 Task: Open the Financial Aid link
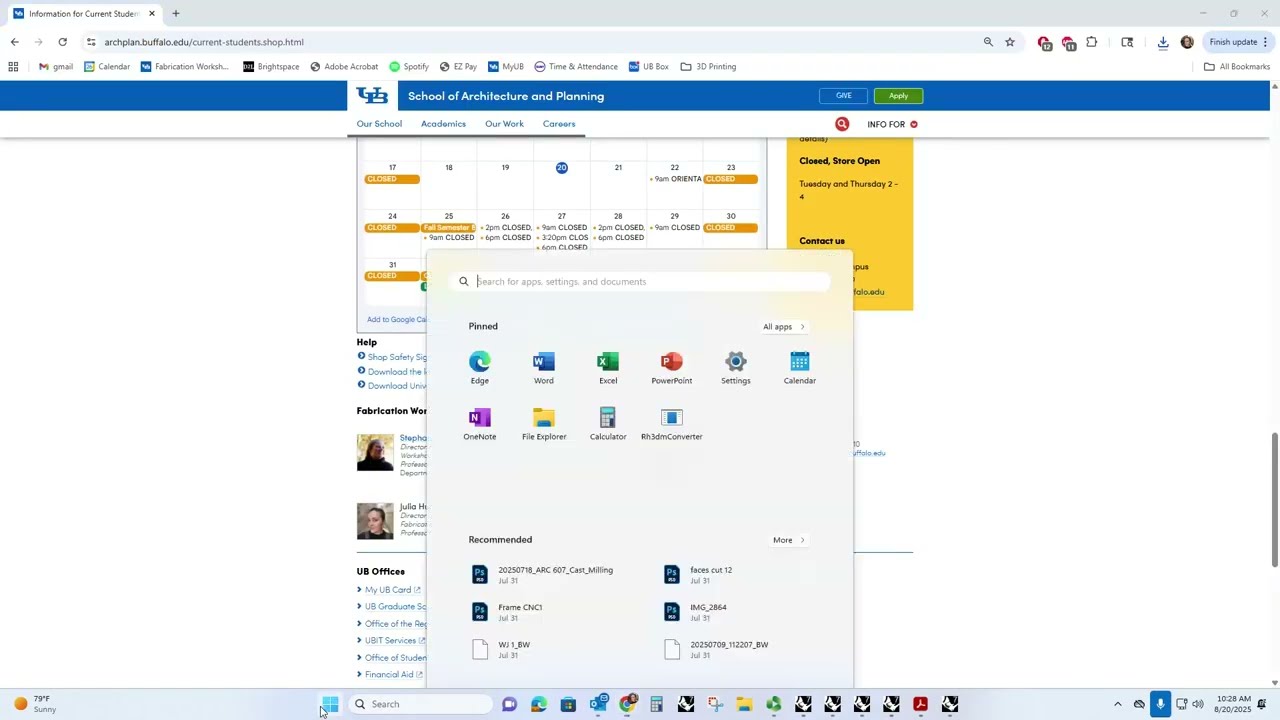pos(389,675)
